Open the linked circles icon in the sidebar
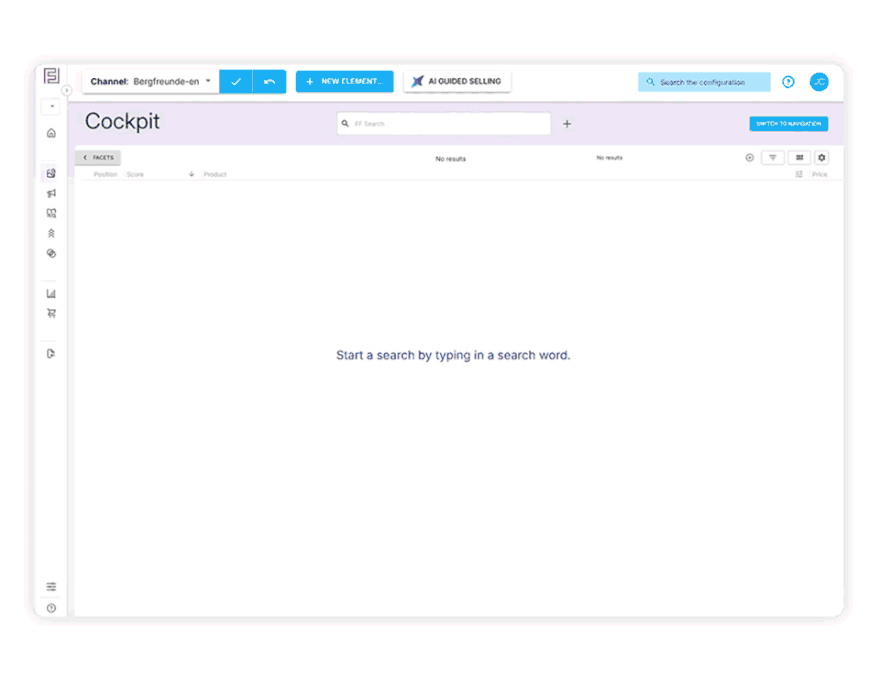880x686 pixels. [51, 253]
